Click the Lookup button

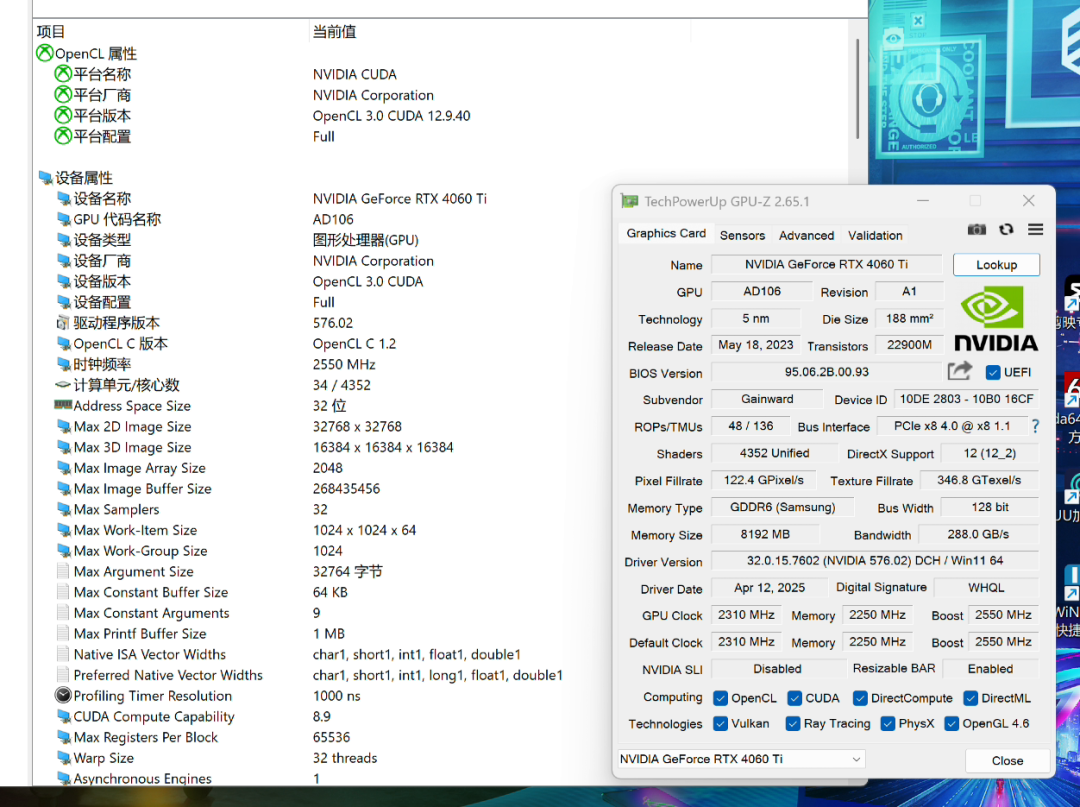996,265
